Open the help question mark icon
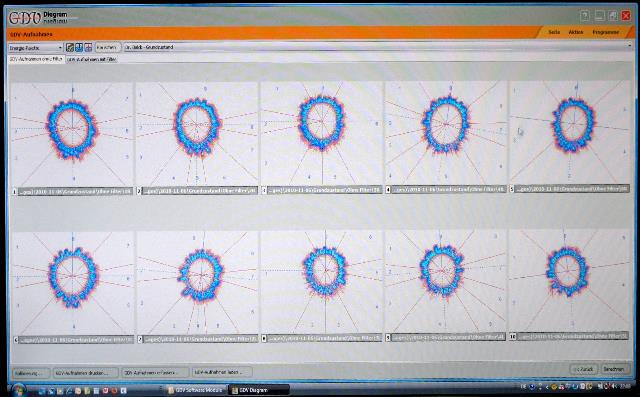The height and width of the screenshot is (397, 640). tap(584, 16)
